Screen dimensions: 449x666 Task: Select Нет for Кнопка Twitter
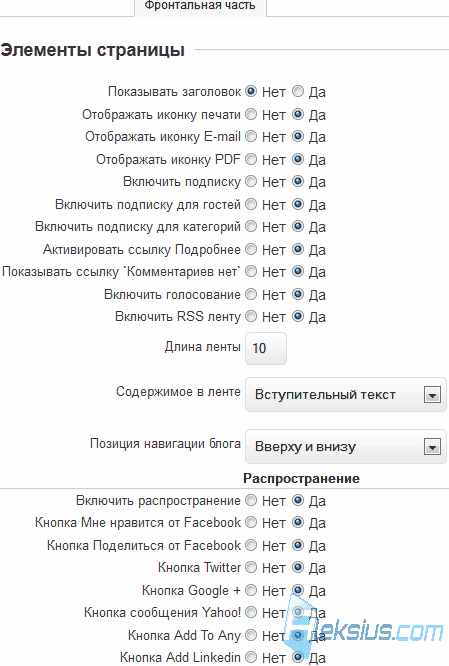(x=251, y=567)
